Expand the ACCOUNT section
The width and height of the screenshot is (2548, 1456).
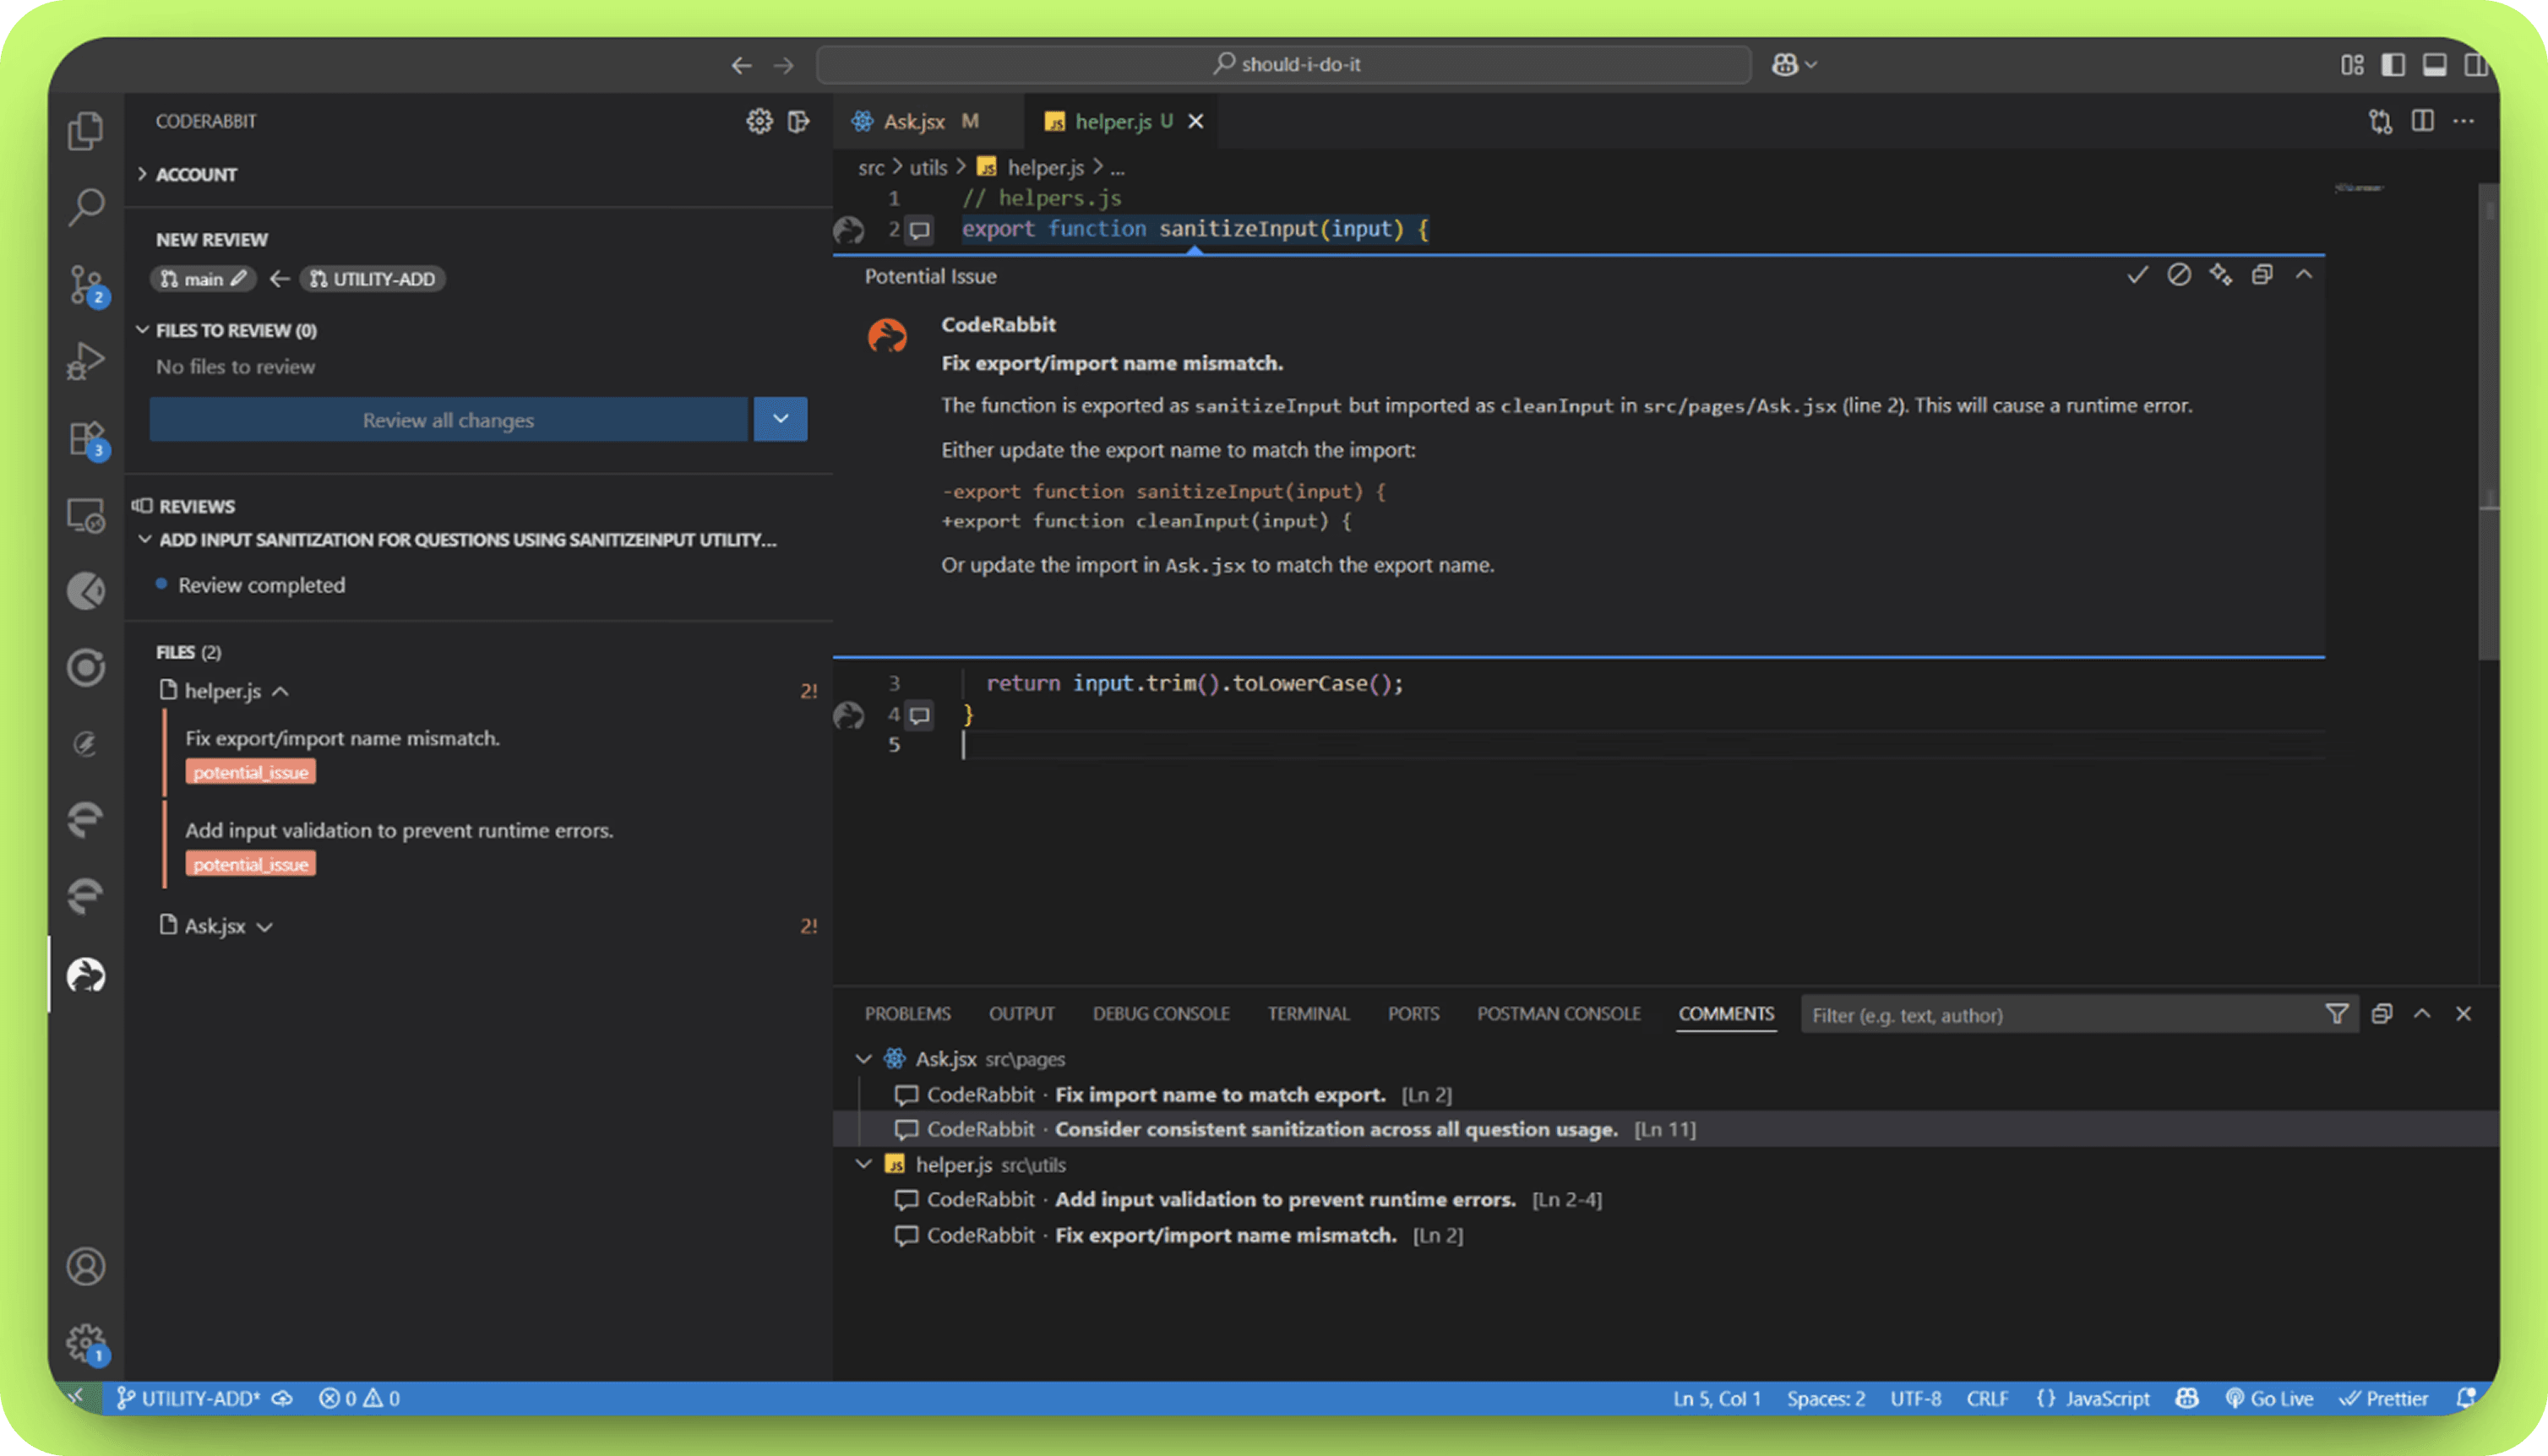tap(196, 174)
